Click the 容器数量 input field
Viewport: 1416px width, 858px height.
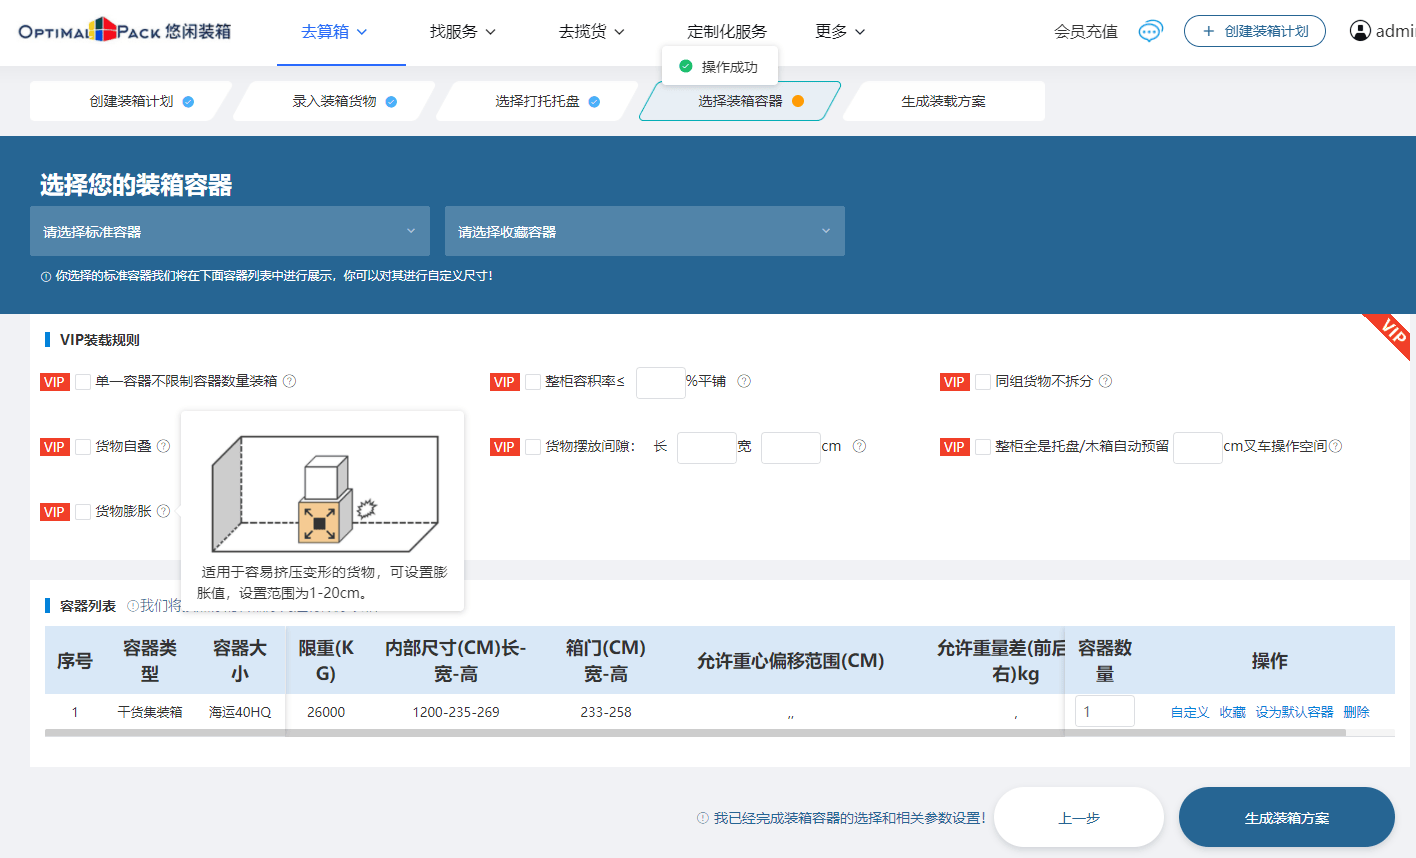1104,711
